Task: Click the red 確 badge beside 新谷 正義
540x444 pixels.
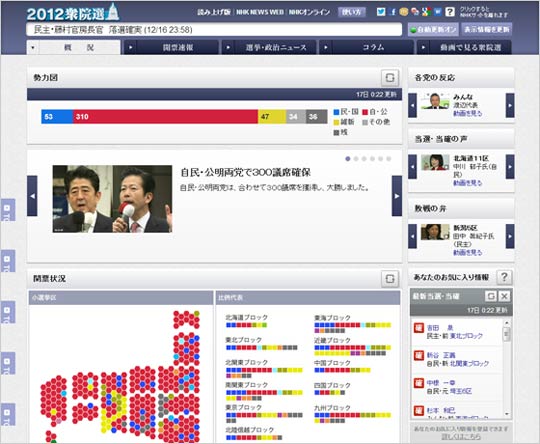Action: tap(418, 355)
